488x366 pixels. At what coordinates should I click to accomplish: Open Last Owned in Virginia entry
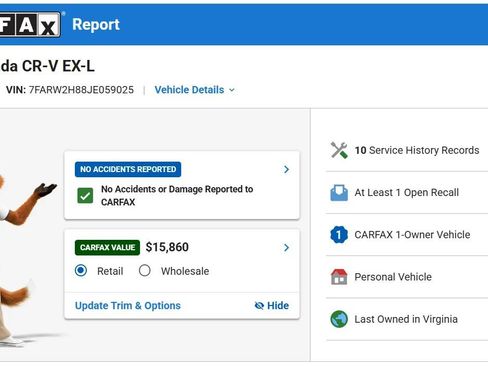(407, 319)
